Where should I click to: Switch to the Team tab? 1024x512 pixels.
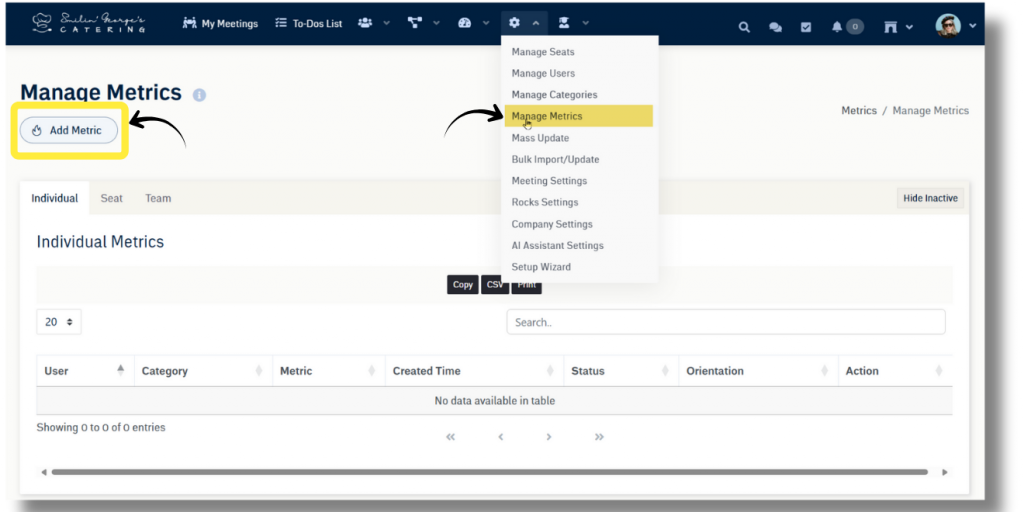pos(158,198)
